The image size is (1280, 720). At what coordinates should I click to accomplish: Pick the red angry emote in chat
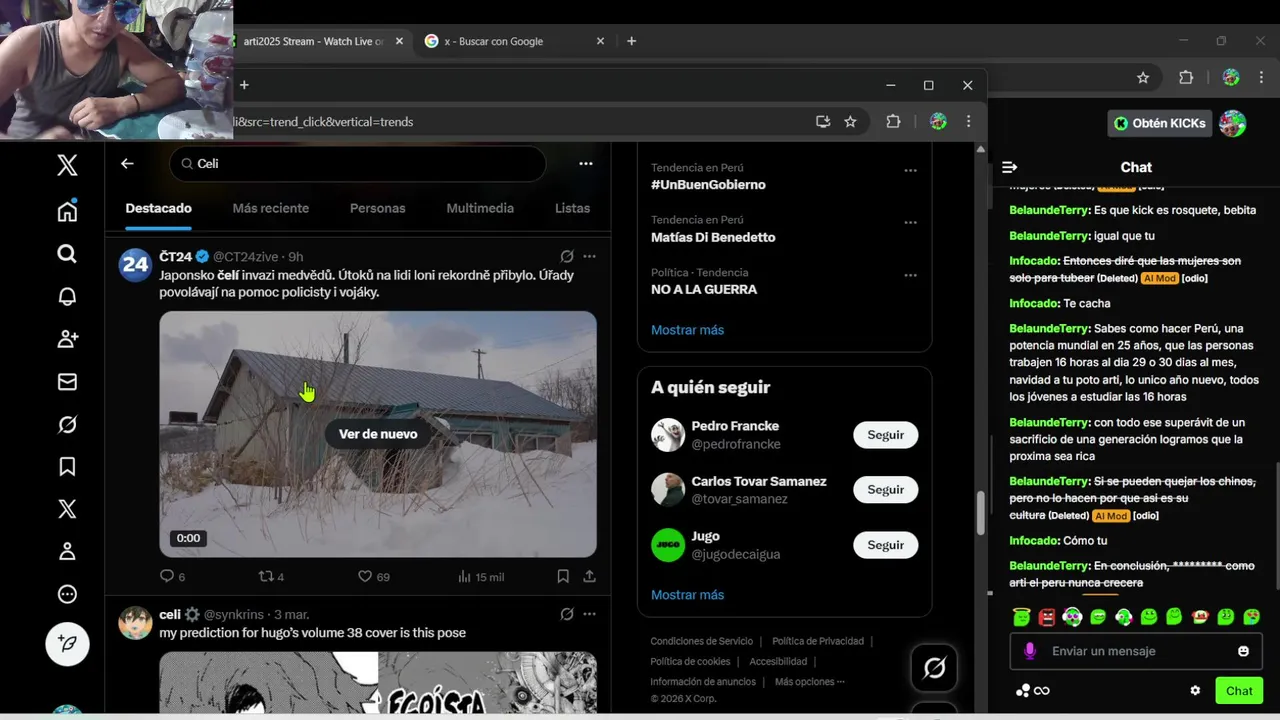coord(1047,617)
